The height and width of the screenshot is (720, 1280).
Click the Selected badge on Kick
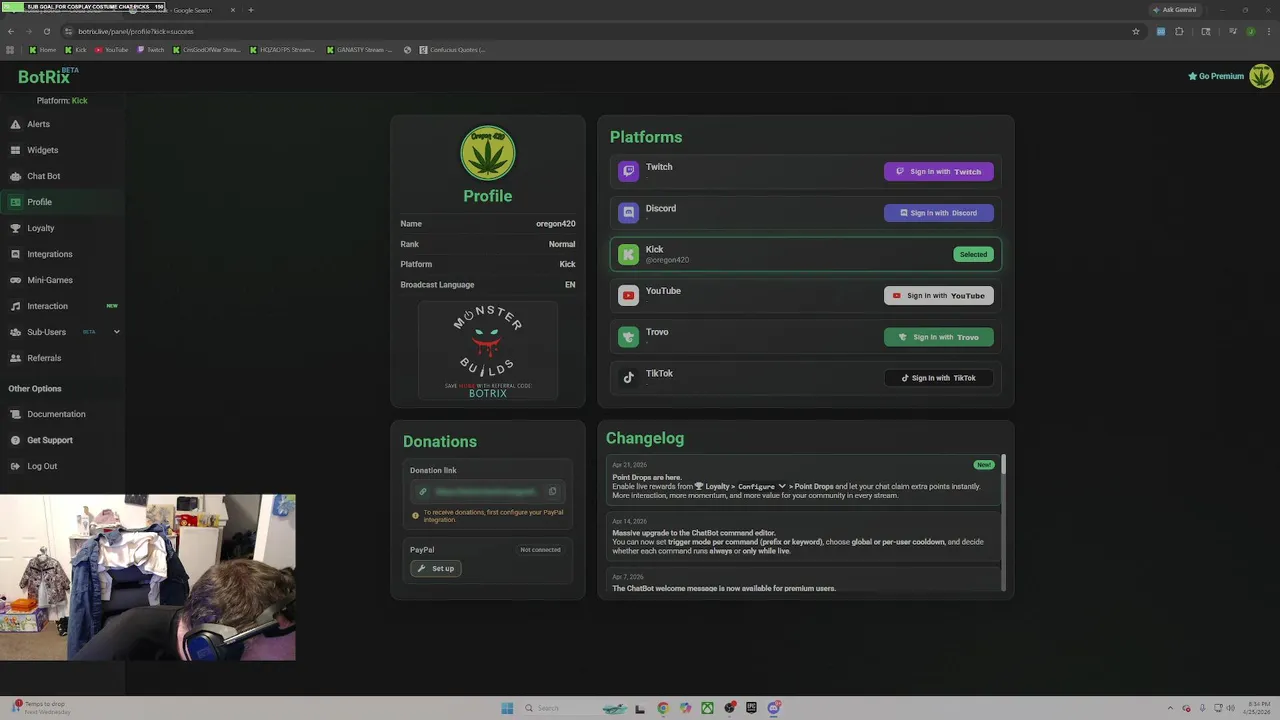tap(973, 254)
